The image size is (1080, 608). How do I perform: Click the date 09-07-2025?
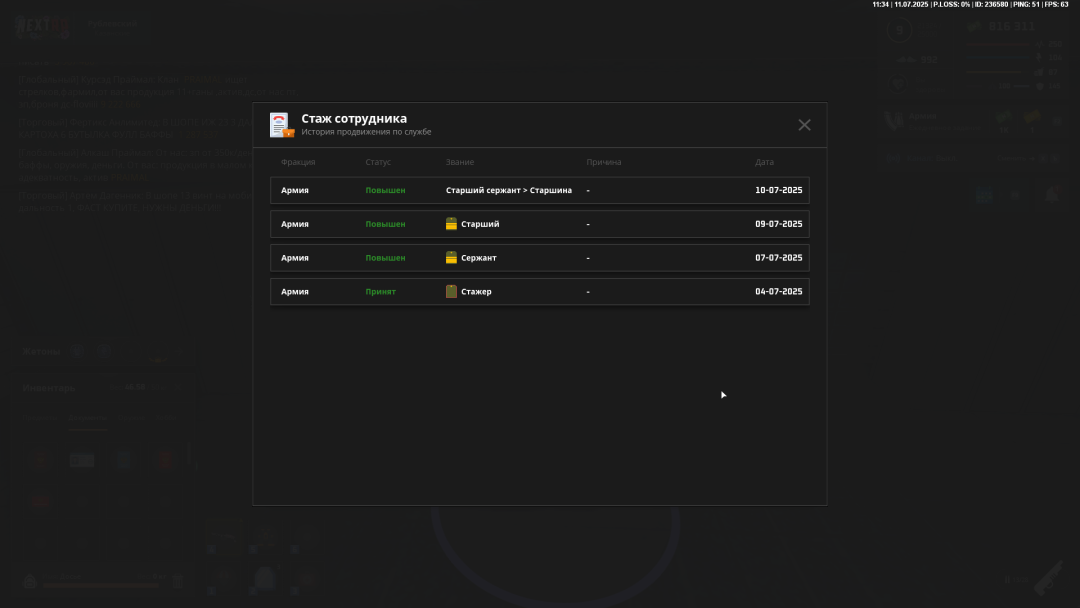[x=778, y=224]
